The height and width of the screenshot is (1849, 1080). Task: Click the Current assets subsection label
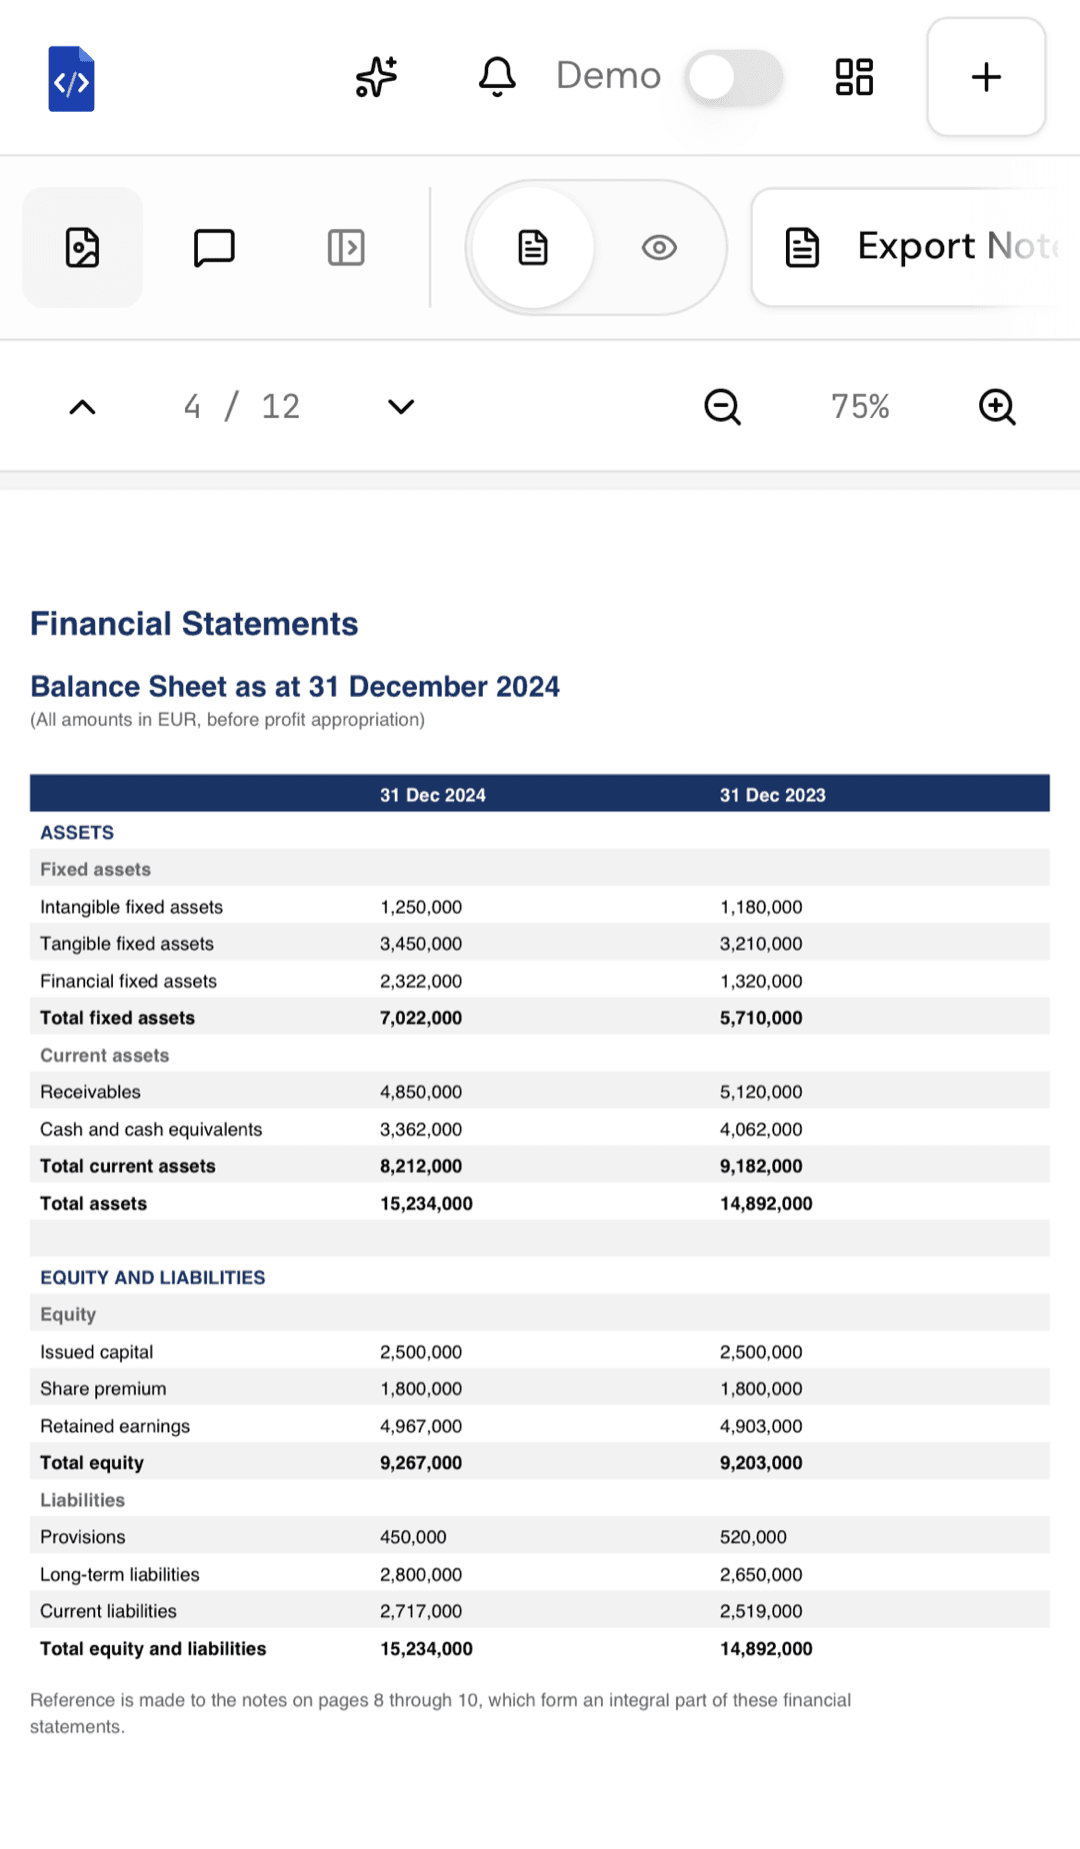[104, 1055]
